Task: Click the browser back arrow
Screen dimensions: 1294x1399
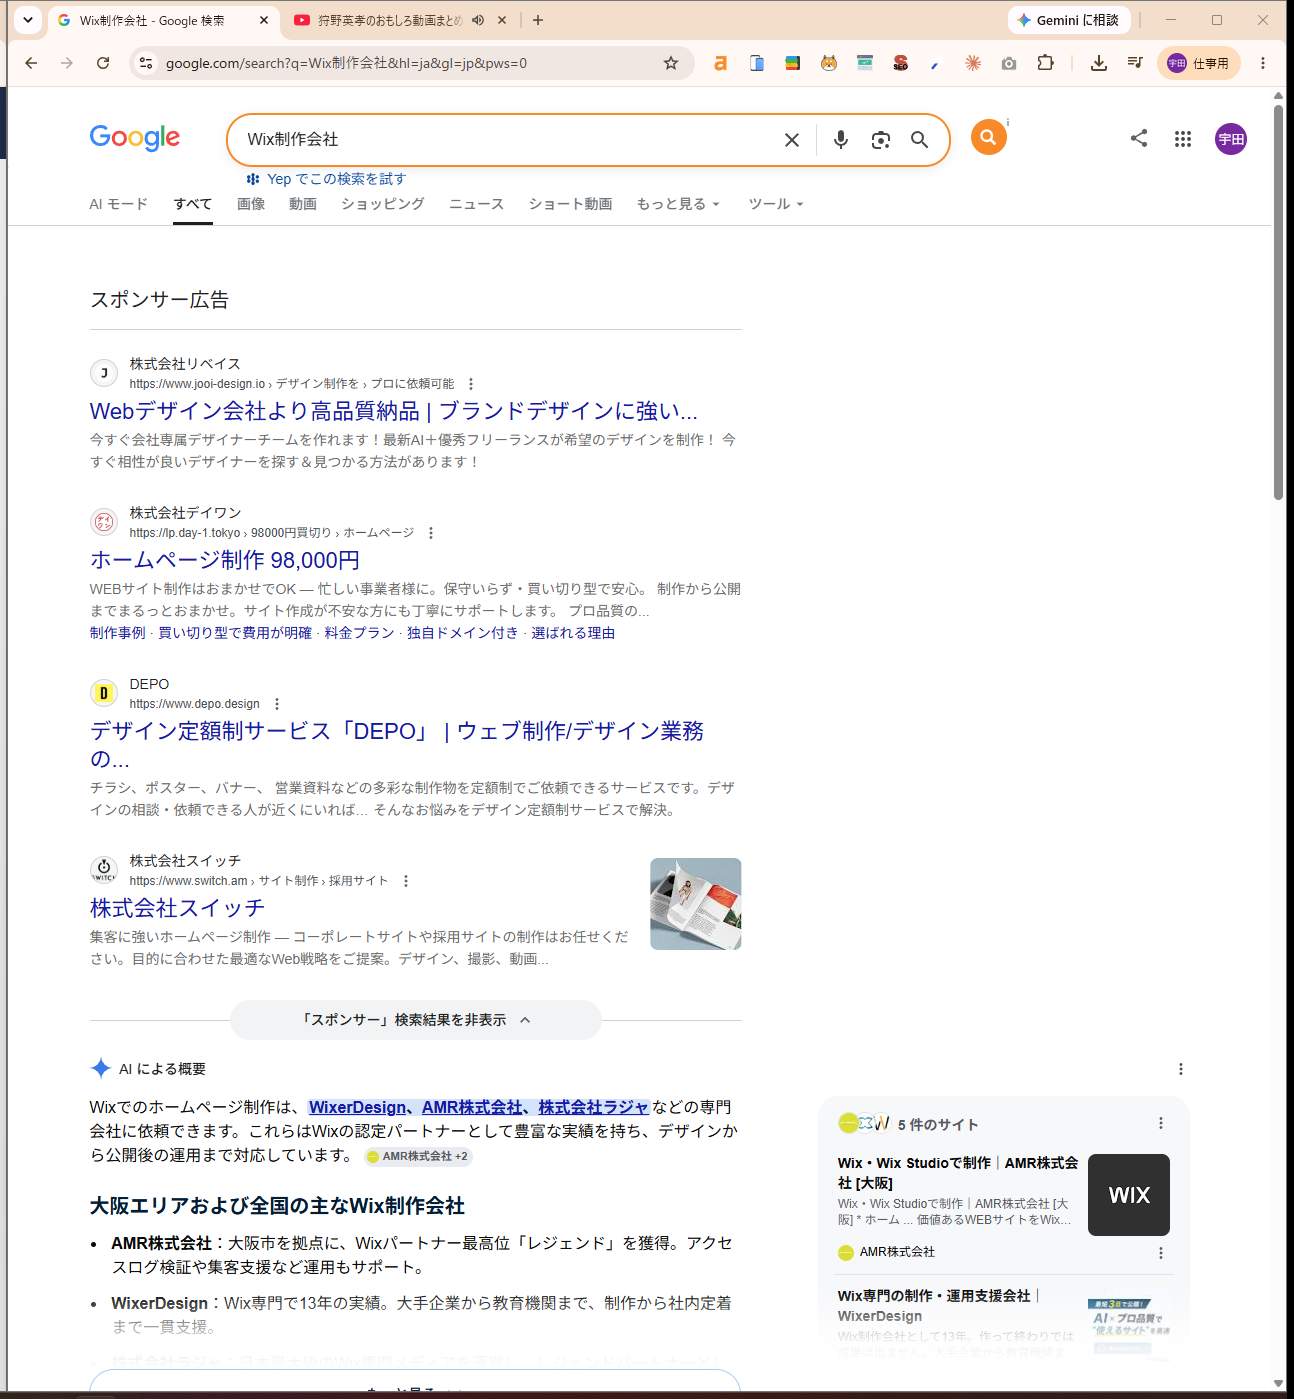Action: click(31, 63)
